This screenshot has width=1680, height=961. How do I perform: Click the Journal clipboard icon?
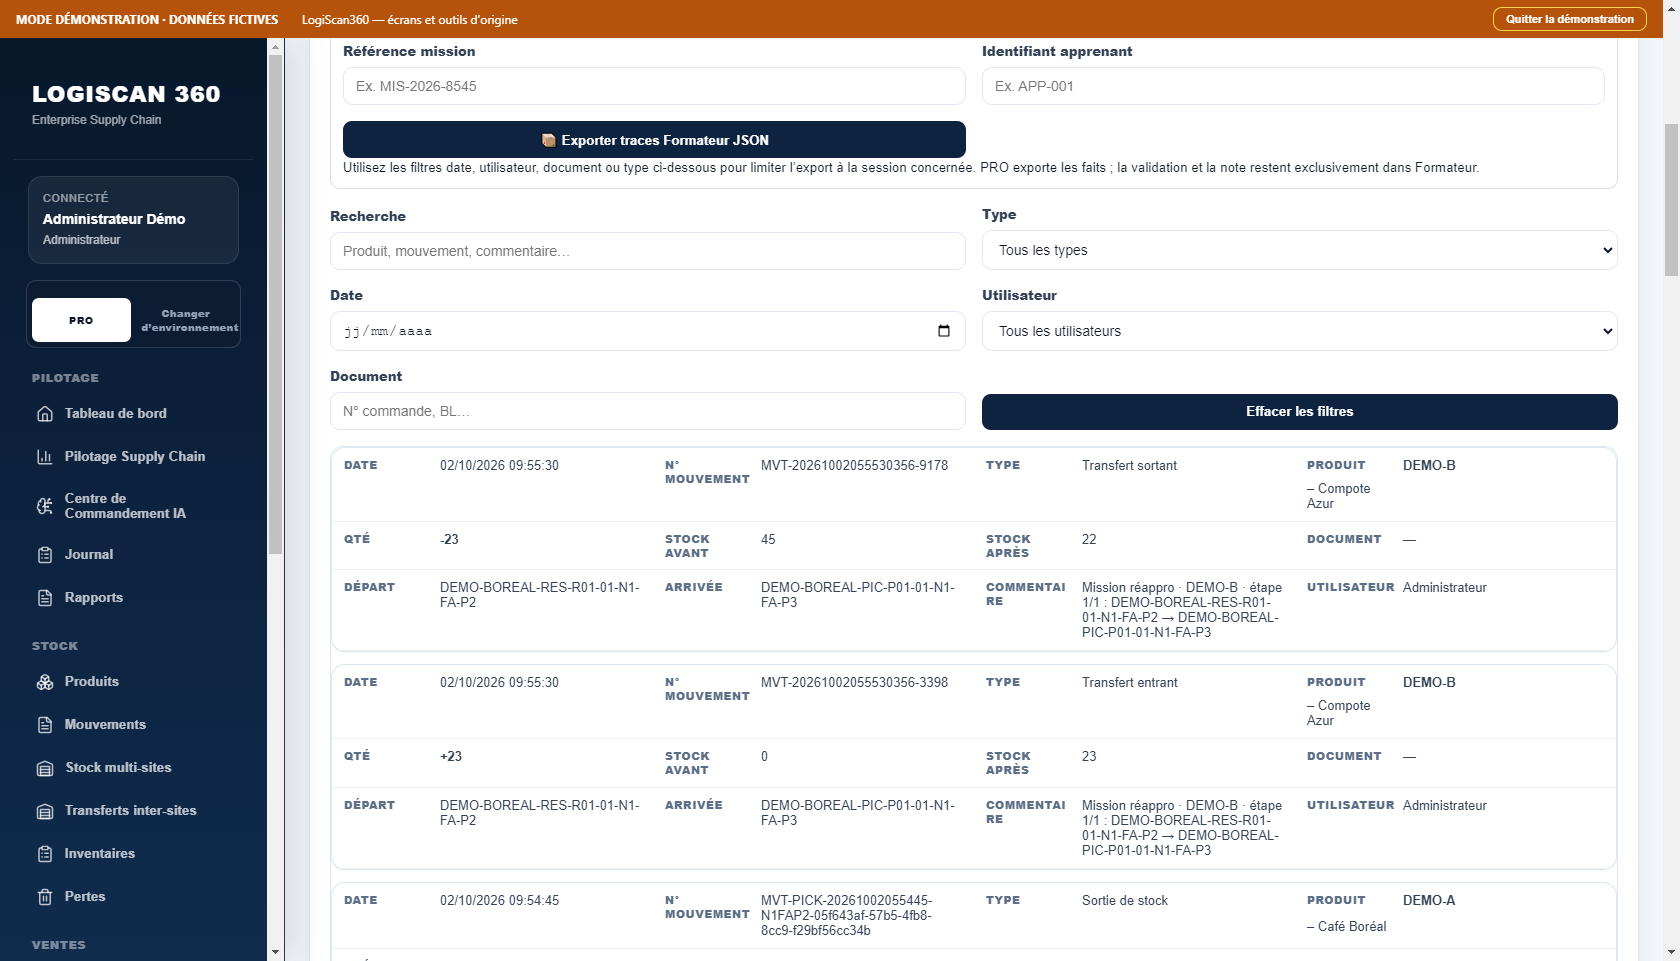[x=45, y=555]
